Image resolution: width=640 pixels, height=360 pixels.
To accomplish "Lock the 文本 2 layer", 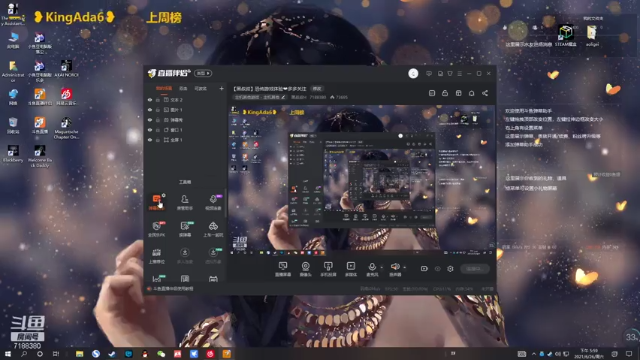I will [x=158, y=100].
